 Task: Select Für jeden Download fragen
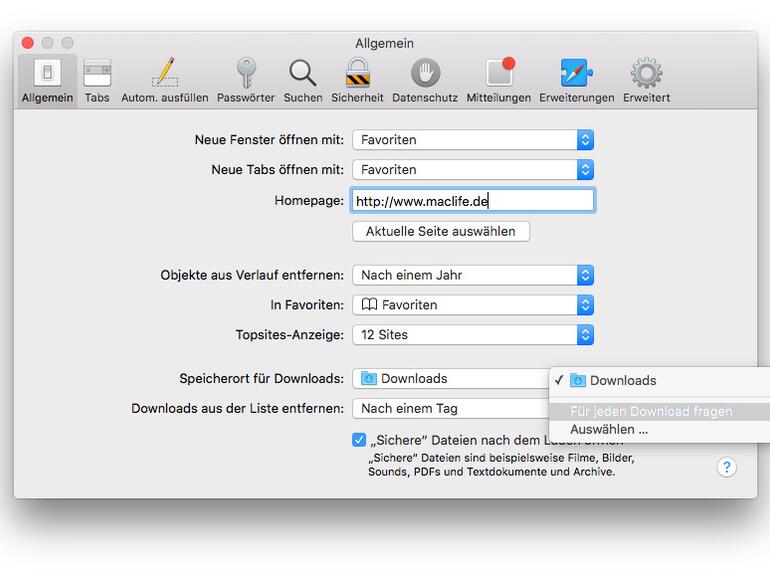tap(660, 412)
